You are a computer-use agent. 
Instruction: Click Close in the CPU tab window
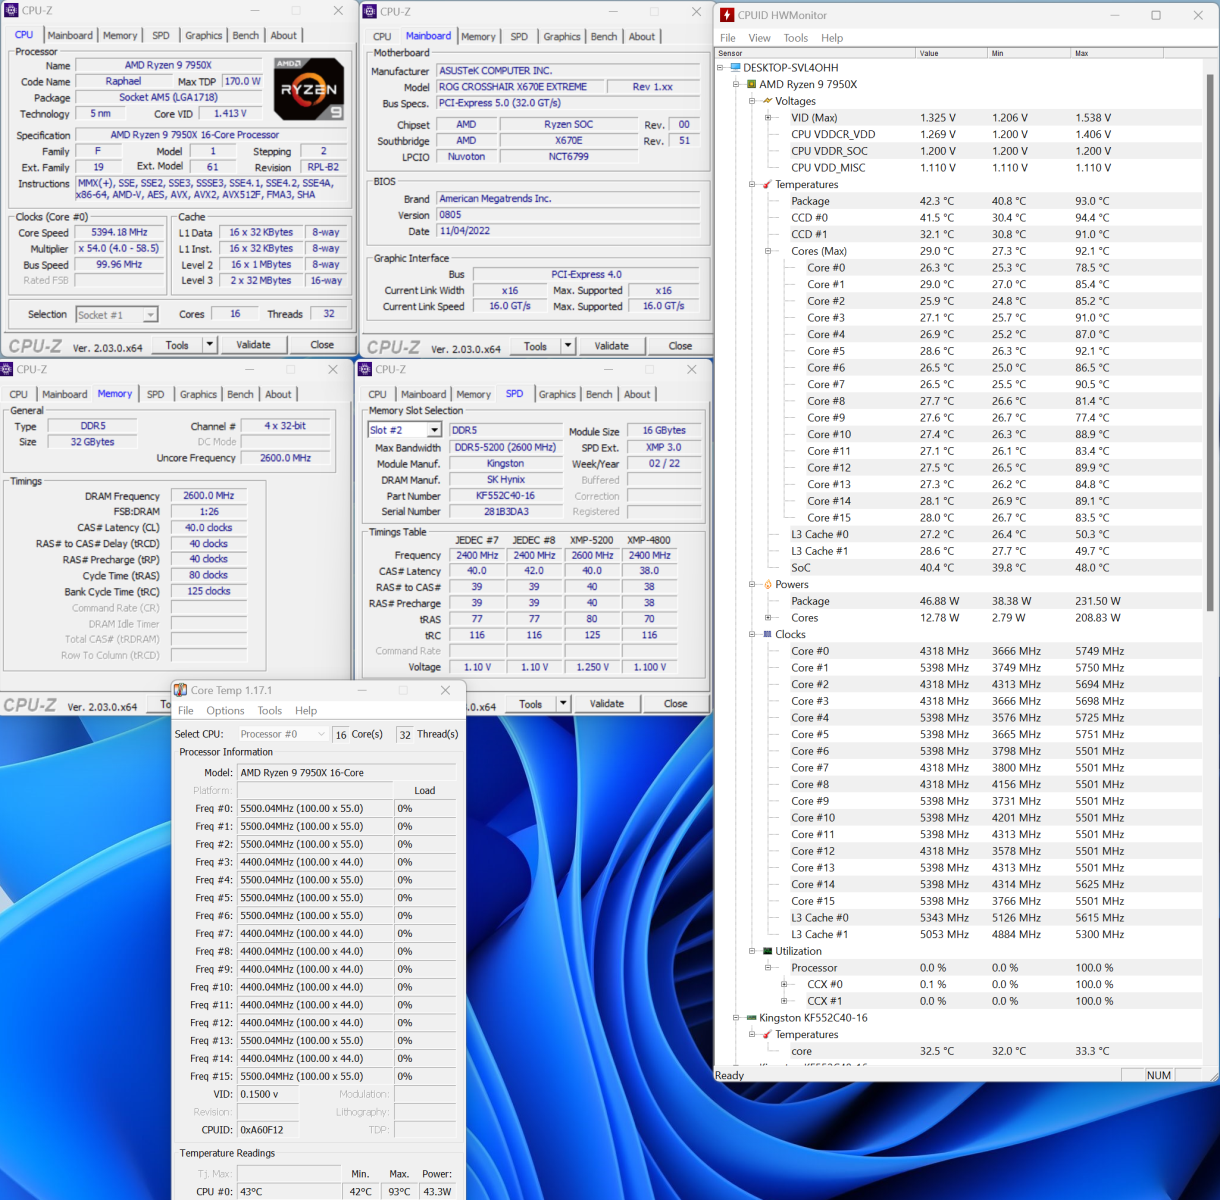coord(322,345)
